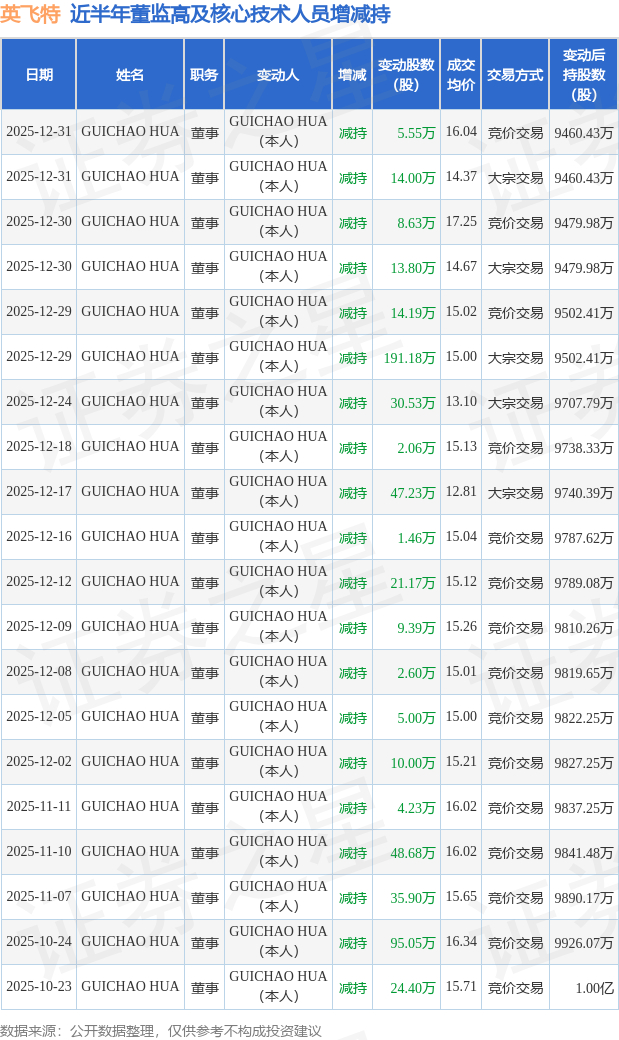Click the 姓名 column header

(x=130, y=75)
